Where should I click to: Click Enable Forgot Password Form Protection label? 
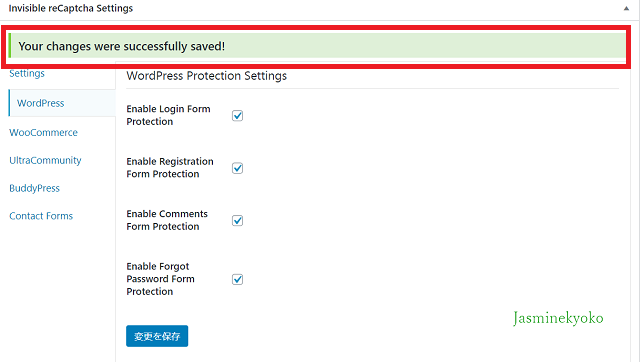tap(160, 279)
